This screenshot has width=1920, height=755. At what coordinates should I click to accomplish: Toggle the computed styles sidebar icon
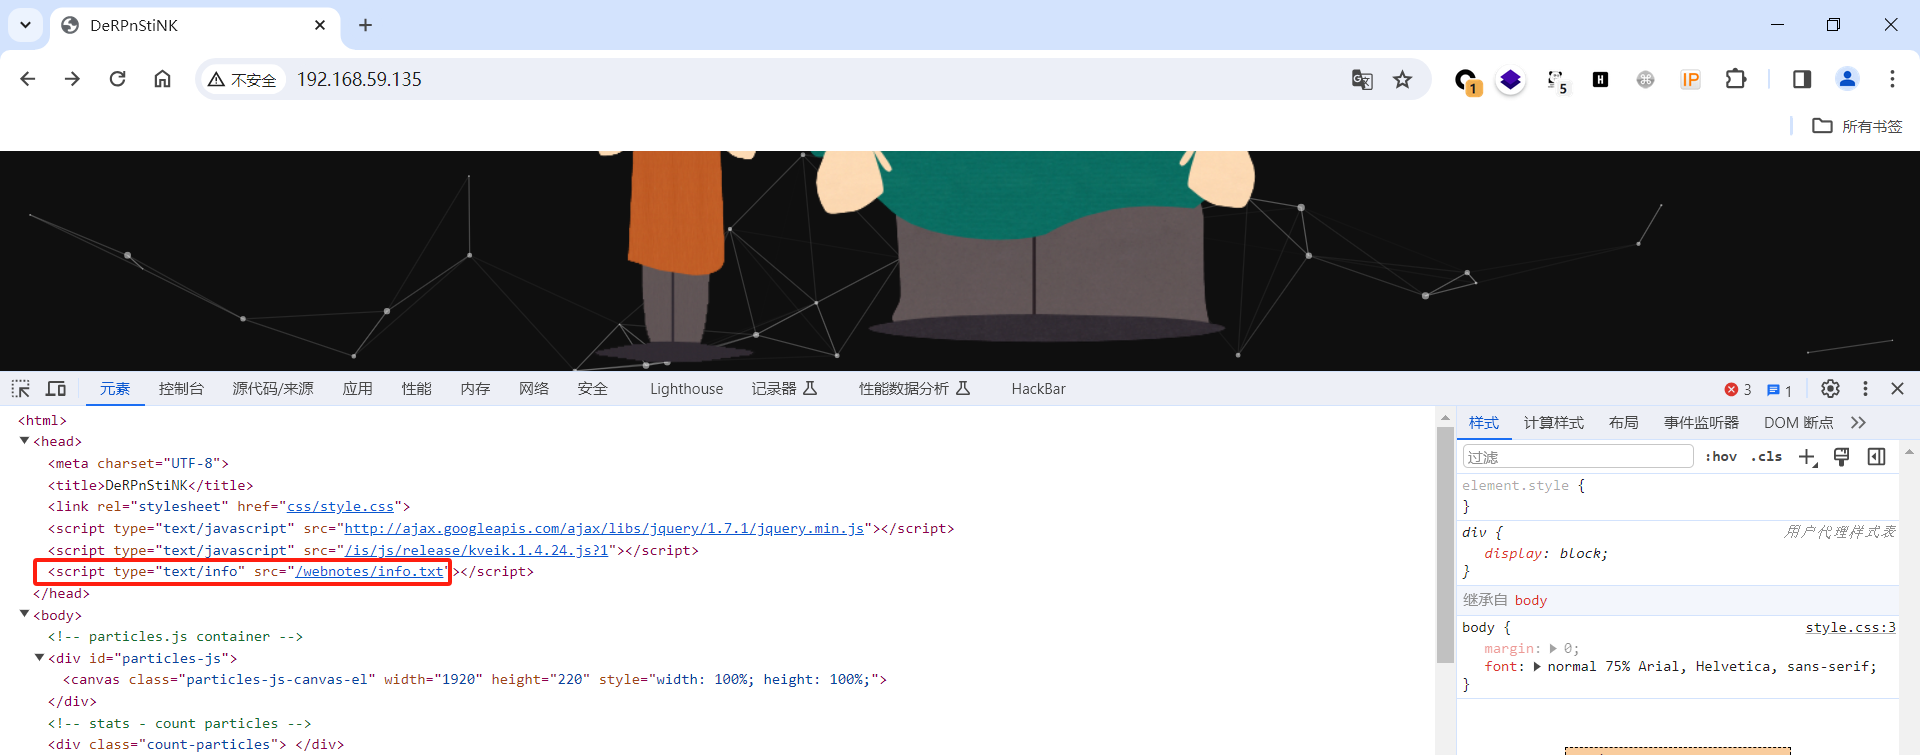(1876, 457)
